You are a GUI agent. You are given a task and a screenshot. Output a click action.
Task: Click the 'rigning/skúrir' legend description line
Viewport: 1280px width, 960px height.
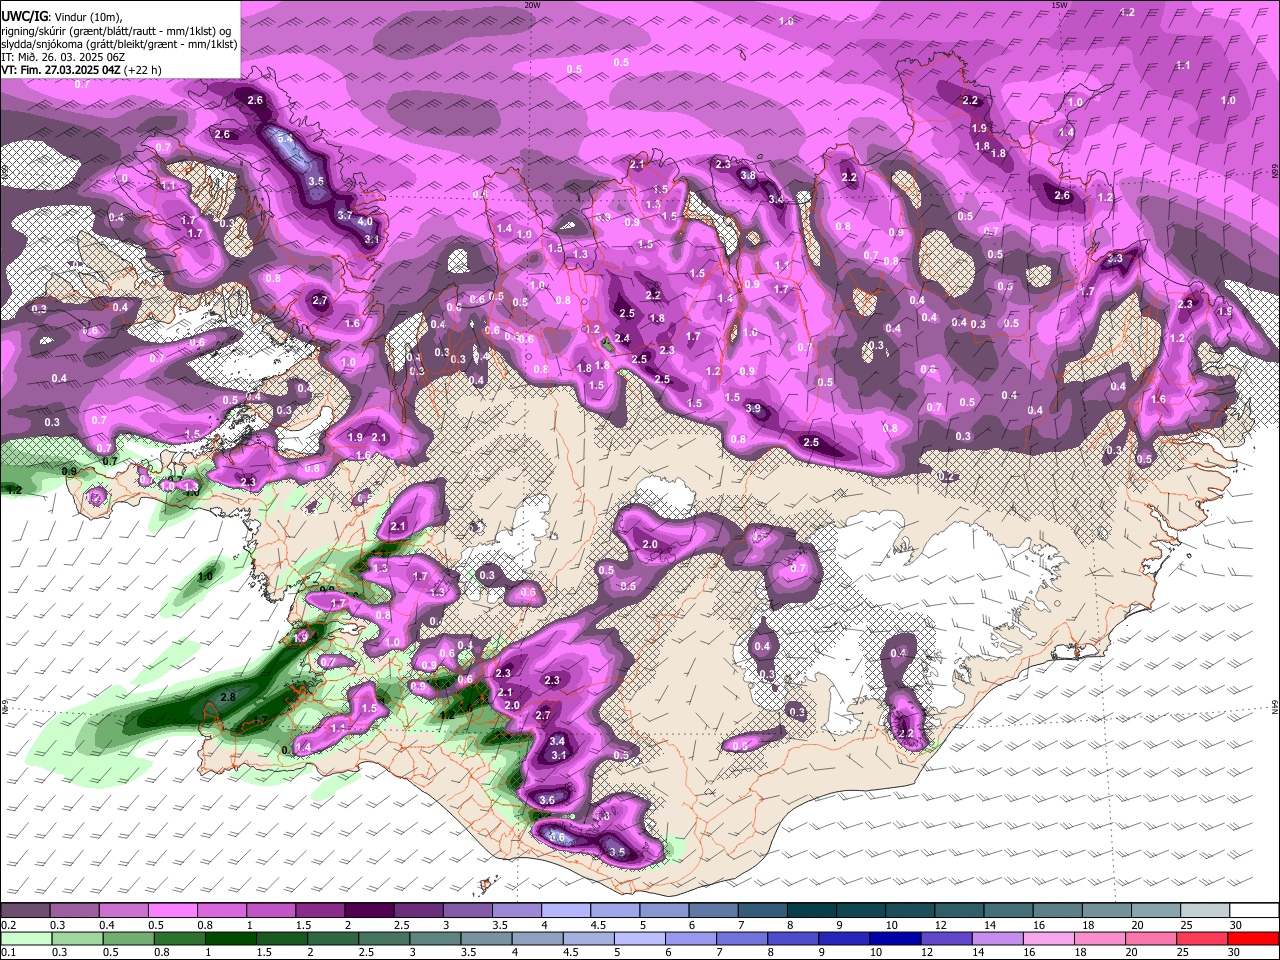pos(117,30)
